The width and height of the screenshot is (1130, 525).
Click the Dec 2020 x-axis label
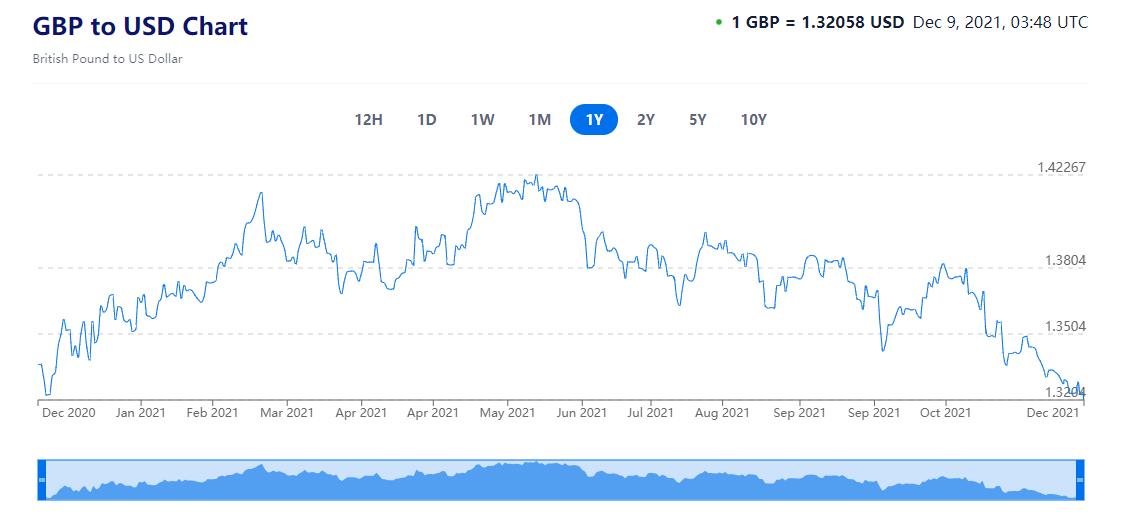click(67, 412)
